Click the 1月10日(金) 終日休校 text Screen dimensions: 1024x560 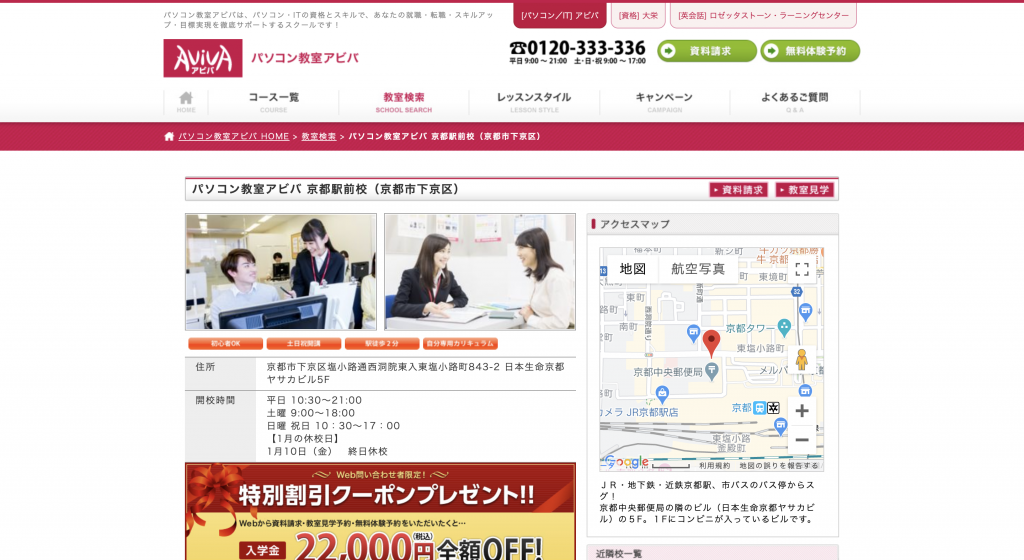pyautogui.click(x=327, y=451)
